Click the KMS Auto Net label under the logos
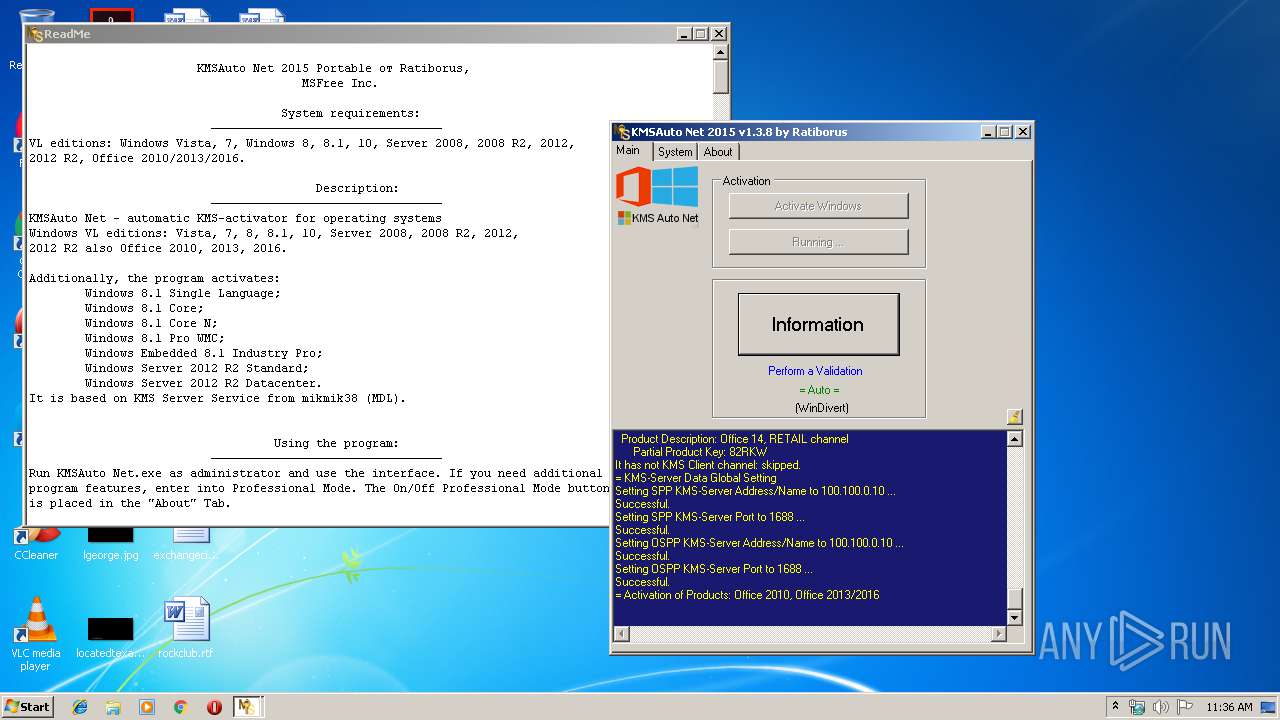 click(658, 218)
